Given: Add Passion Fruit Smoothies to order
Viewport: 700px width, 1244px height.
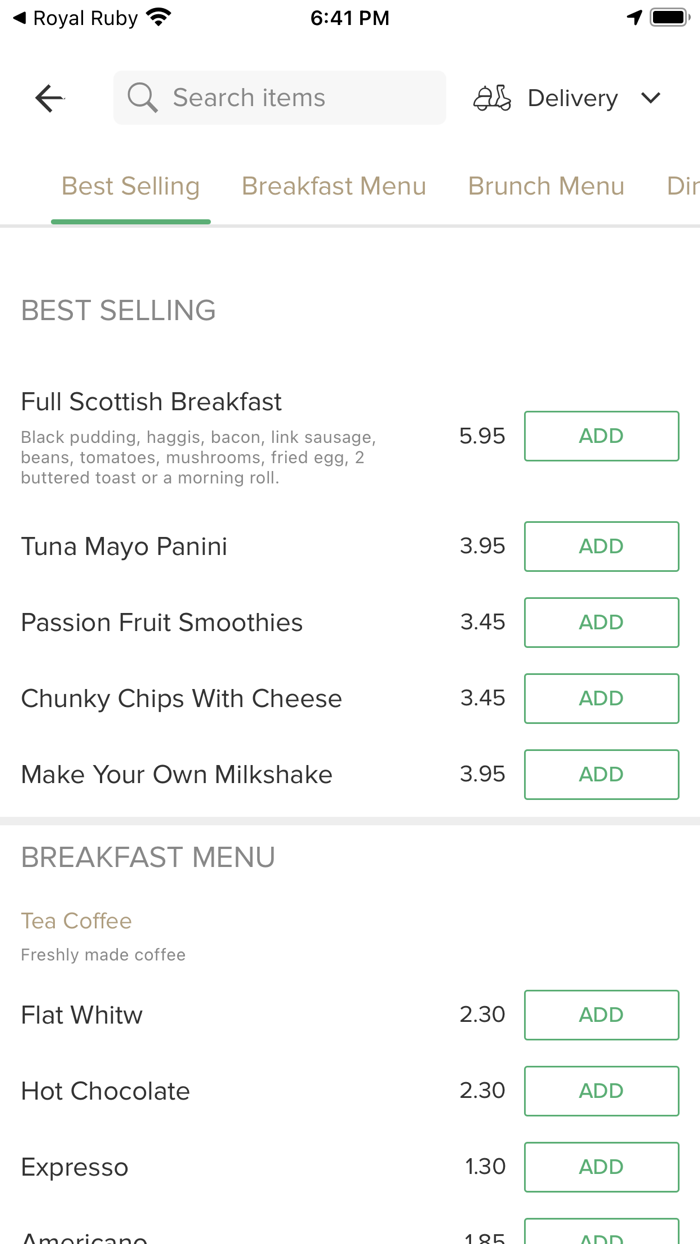Looking at the screenshot, I should tap(601, 622).
